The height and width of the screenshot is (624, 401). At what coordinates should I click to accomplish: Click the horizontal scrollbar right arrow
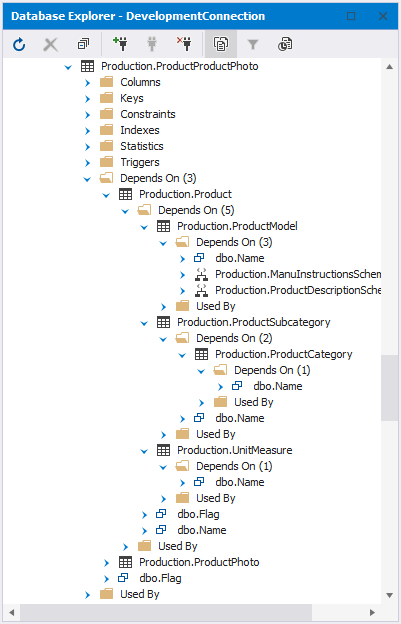pos(372,612)
